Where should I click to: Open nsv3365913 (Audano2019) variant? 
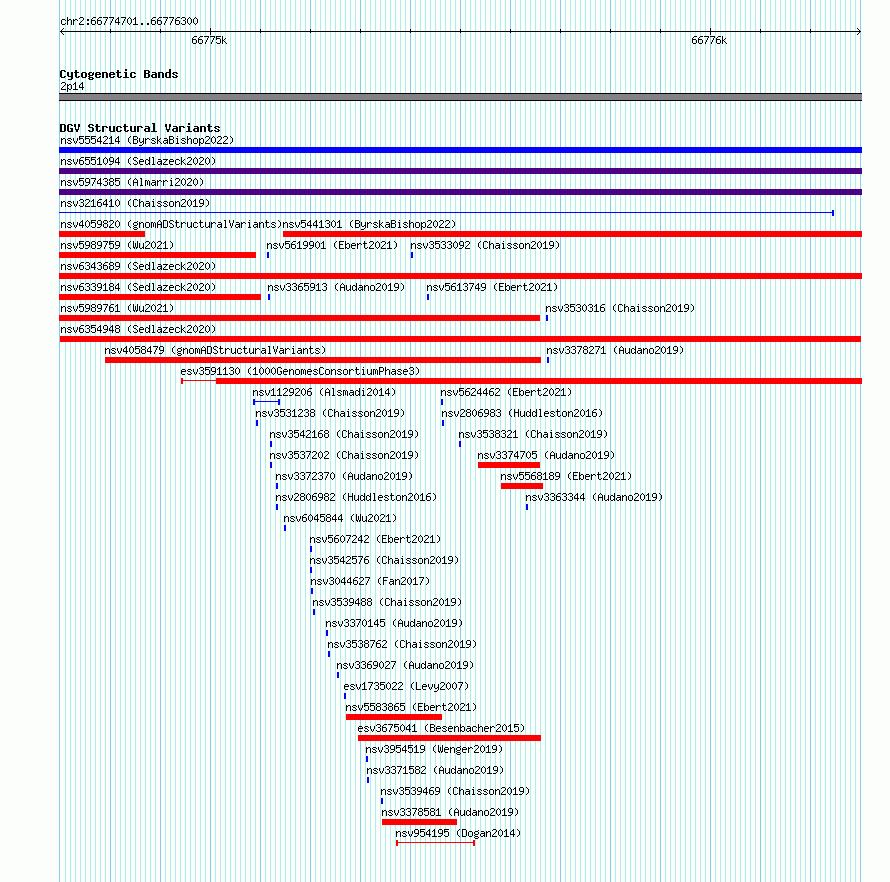336,287
